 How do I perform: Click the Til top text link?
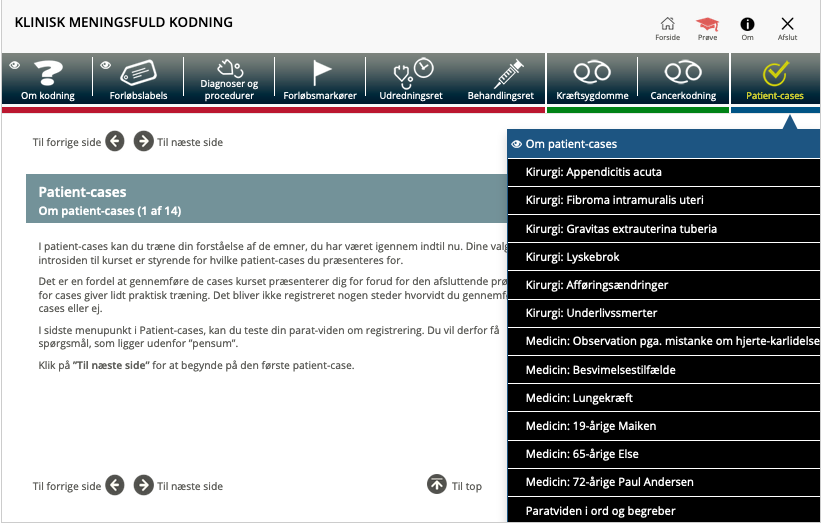click(467, 487)
